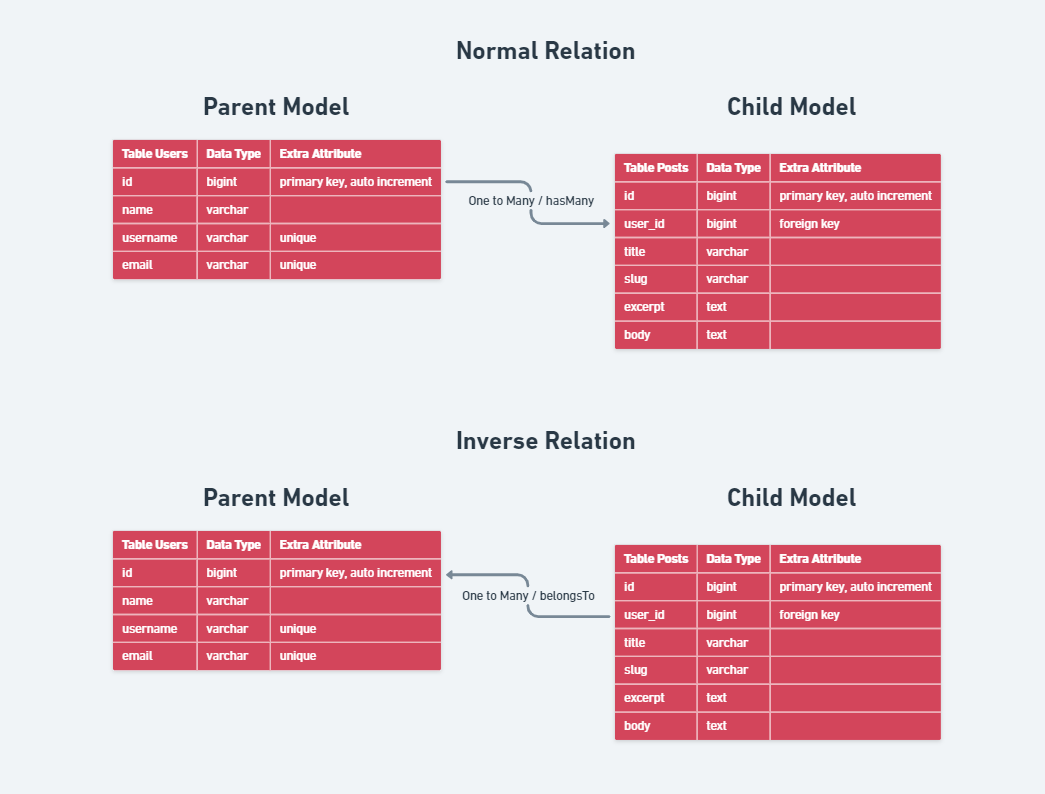Click the 'One to Many / belongsTo' label
The width and height of the screenshot is (1045, 794).
[528, 596]
